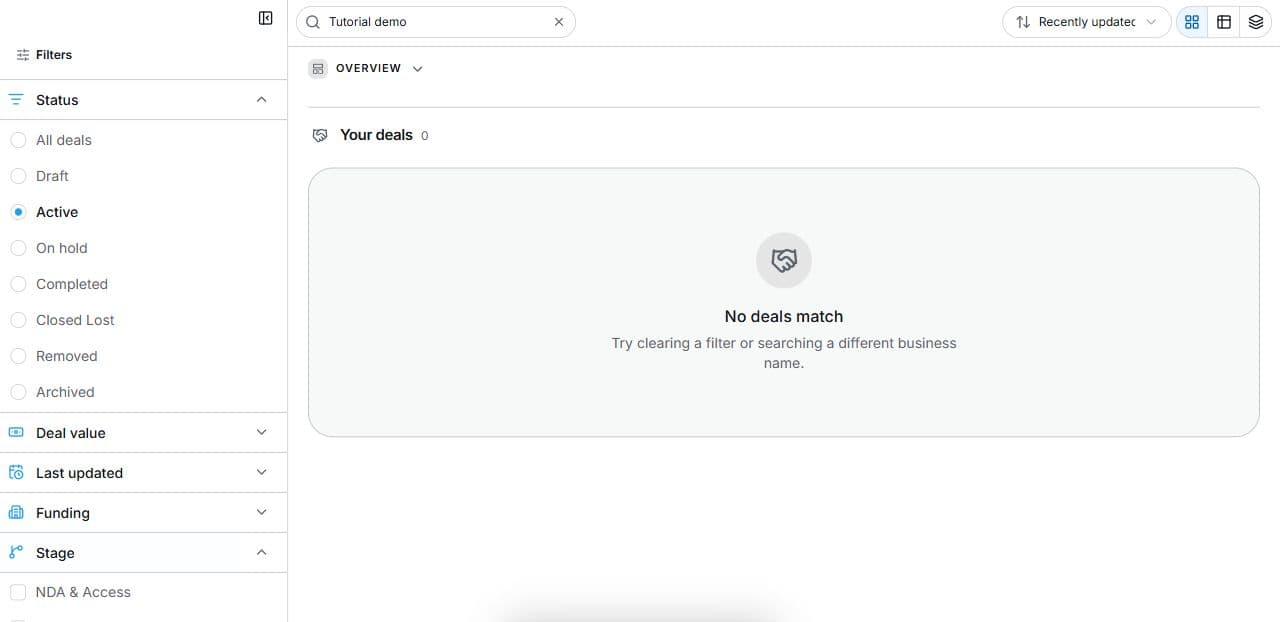Expand the Deal value filter section
Screen dimensions: 1280x622
(143, 433)
